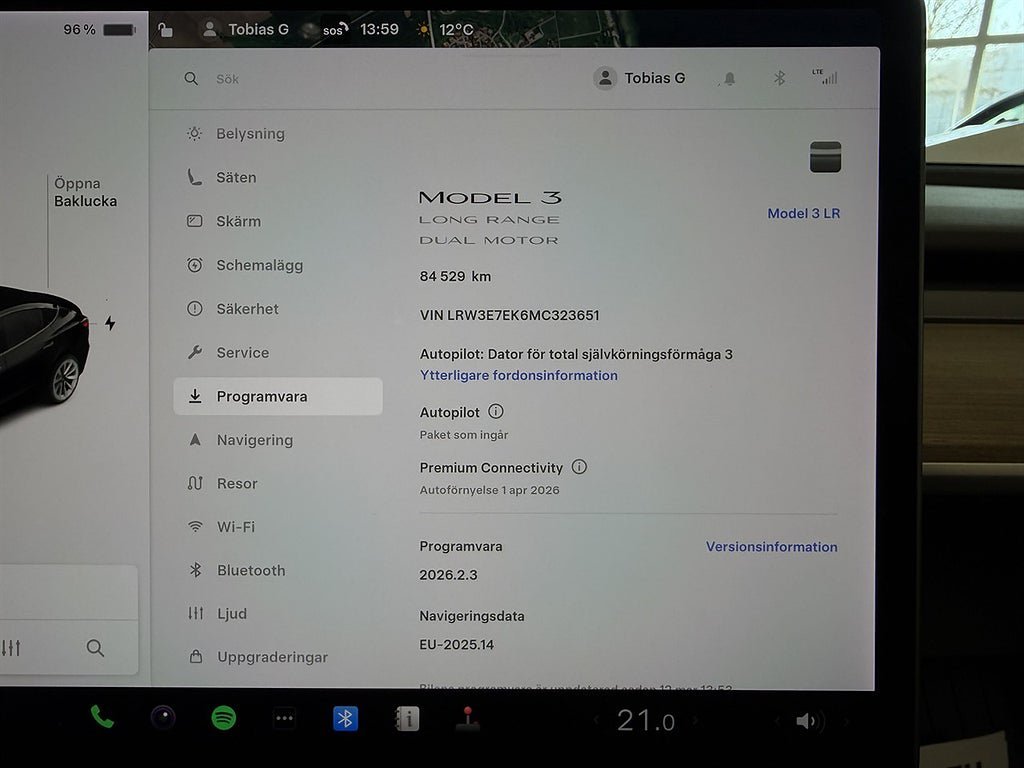
Task: Open the dashcam camera app
Action: (163, 718)
